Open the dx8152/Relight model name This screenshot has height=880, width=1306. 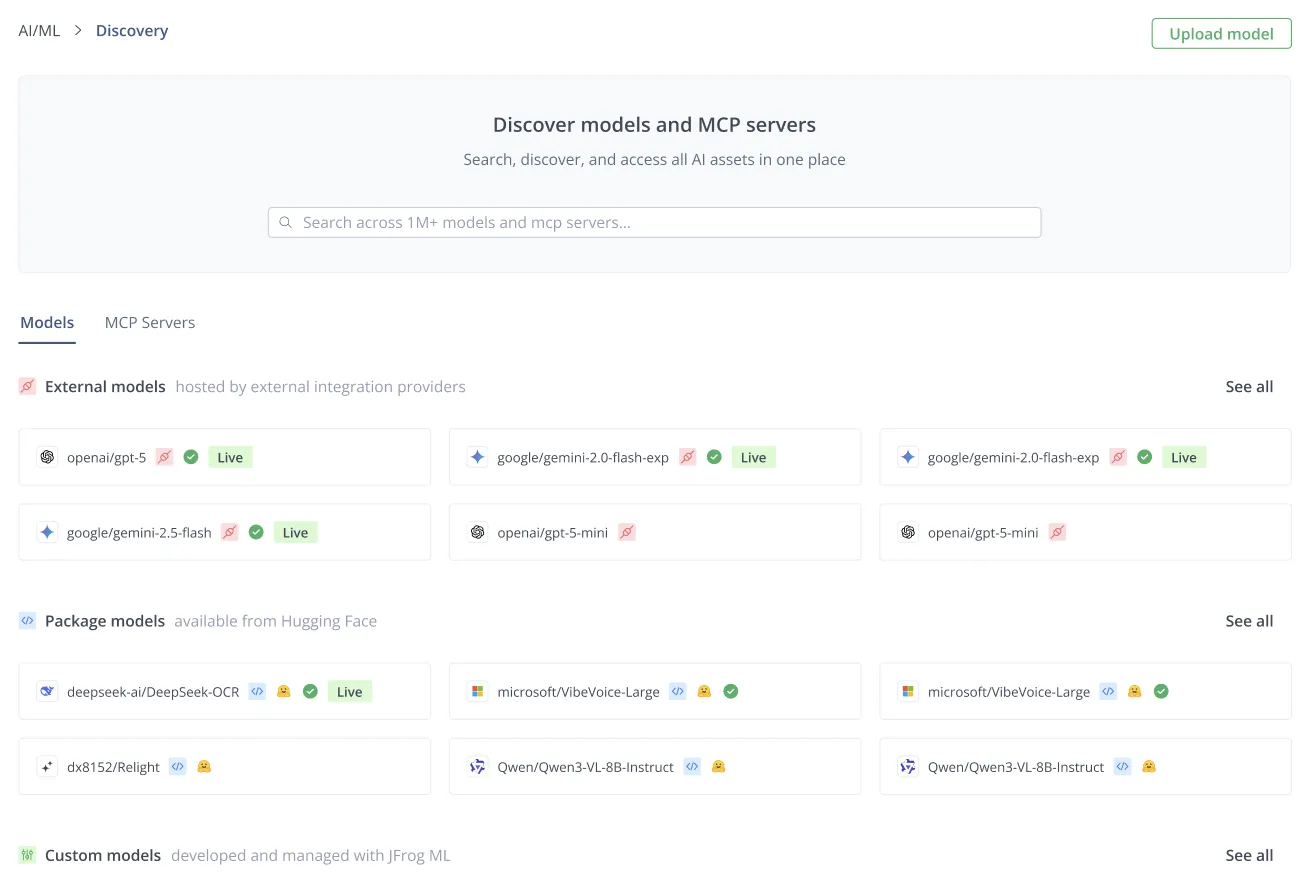coord(113,767)
